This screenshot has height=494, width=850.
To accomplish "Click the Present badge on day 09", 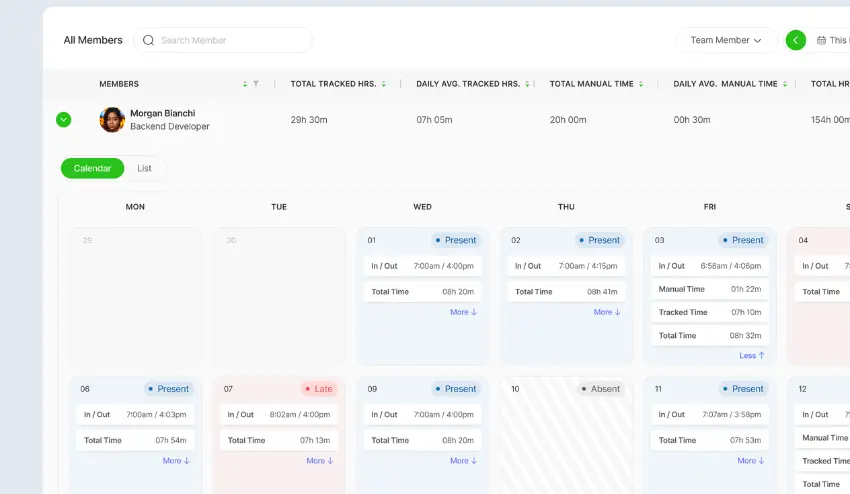I will (456, 389).
